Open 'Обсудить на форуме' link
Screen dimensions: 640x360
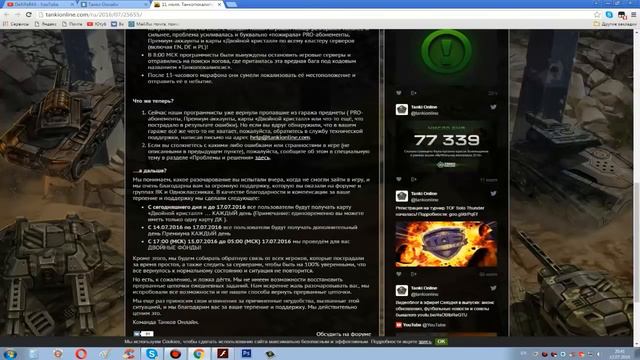343,334
